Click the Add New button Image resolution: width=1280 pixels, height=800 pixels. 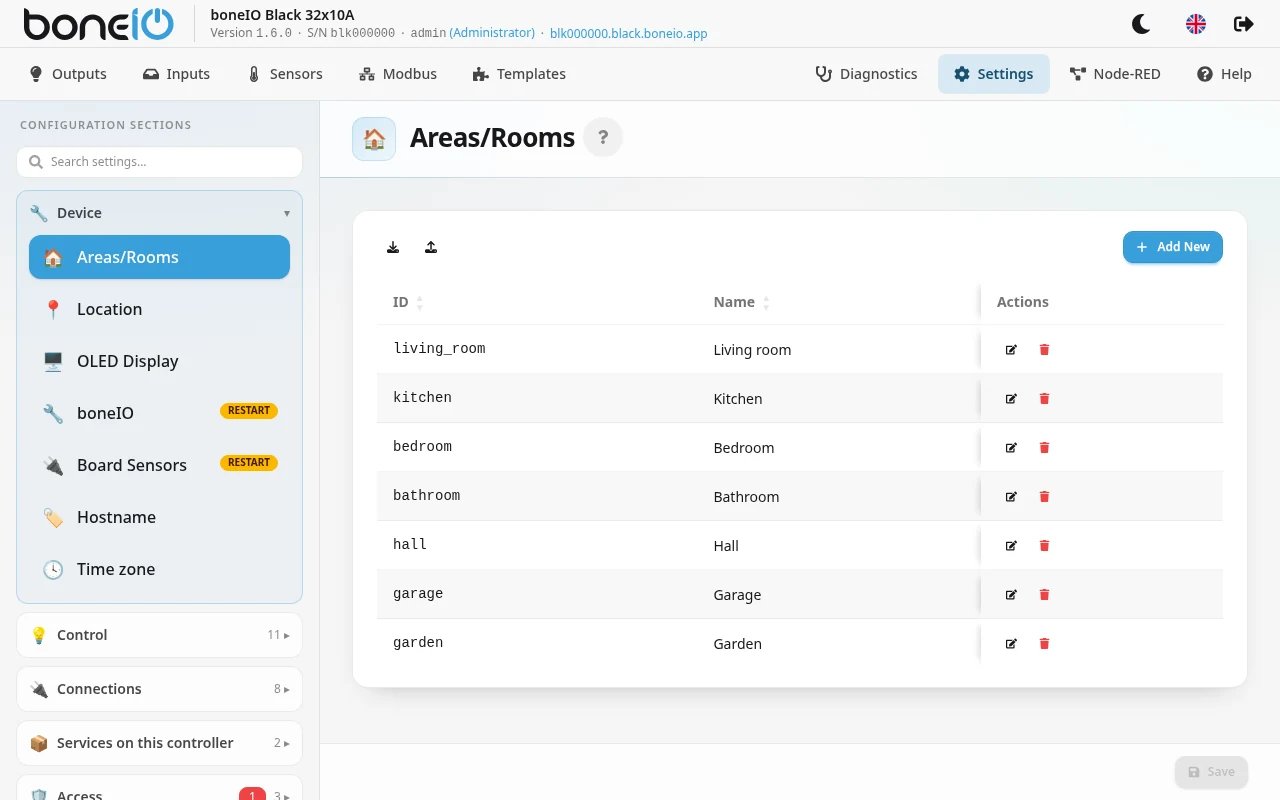[1173, 247]
